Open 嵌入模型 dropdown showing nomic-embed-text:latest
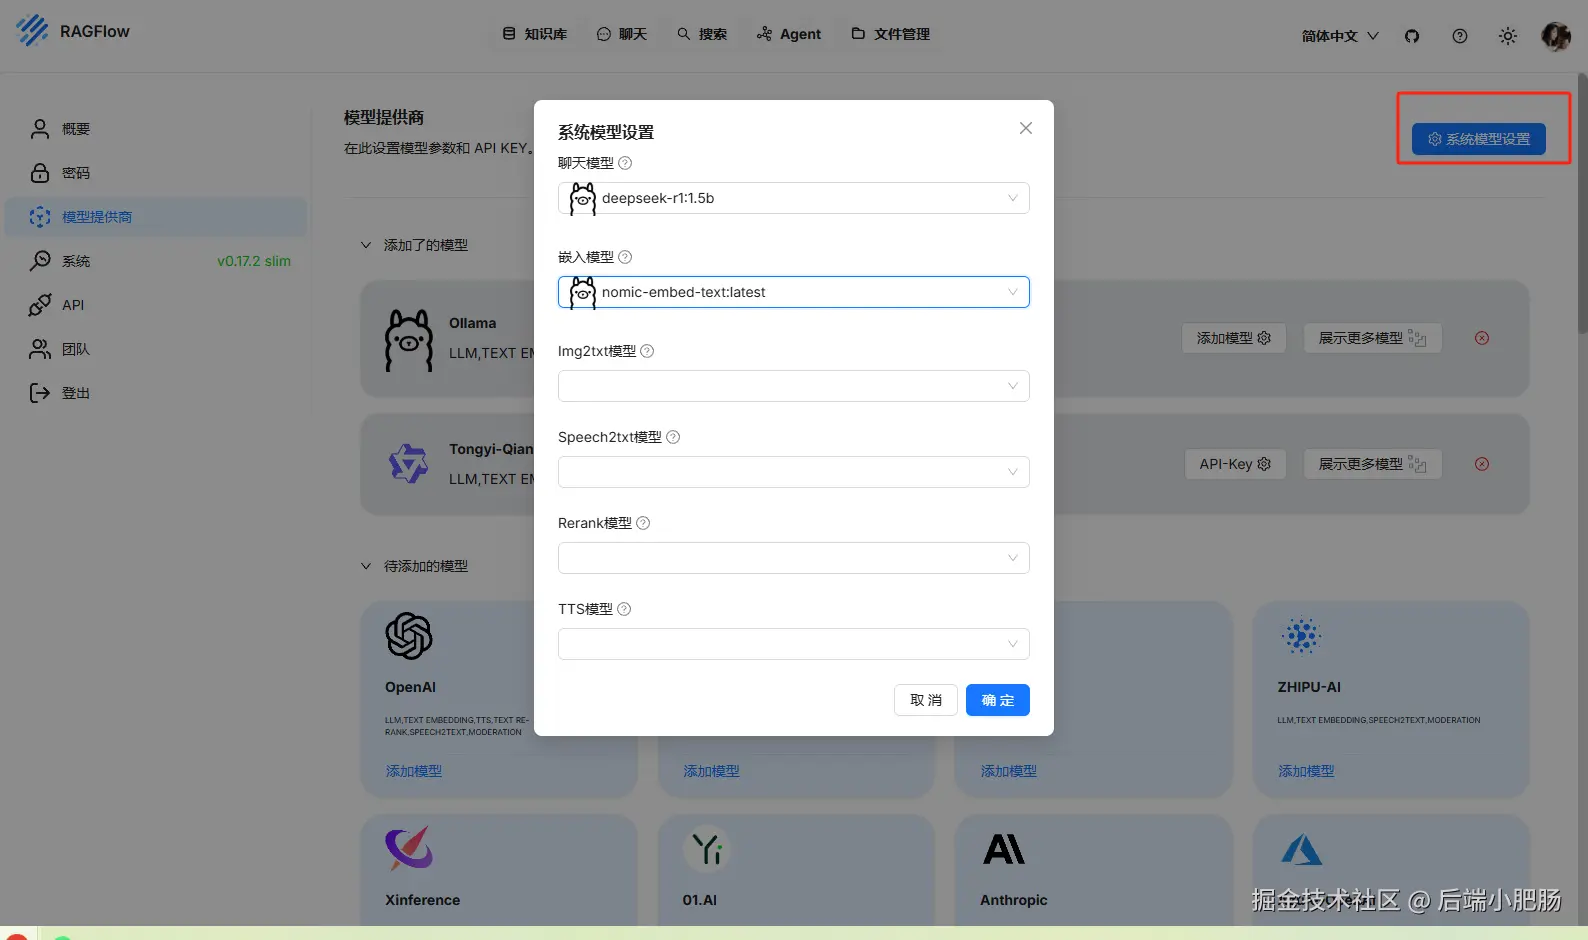The image size is (1588, 940). 794,292
